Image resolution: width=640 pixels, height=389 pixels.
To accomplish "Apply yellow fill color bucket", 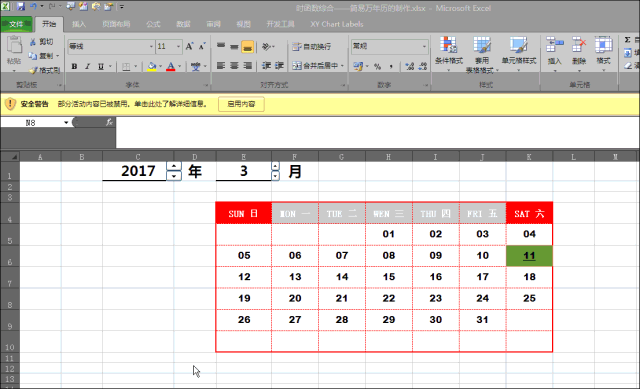I will tap(152, 66).
